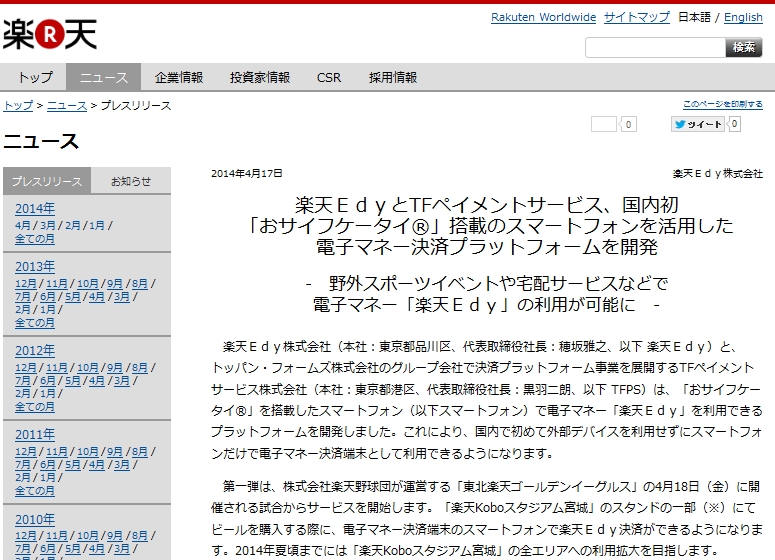
Task: Click inside the search text field
Action: coord(654,48)
